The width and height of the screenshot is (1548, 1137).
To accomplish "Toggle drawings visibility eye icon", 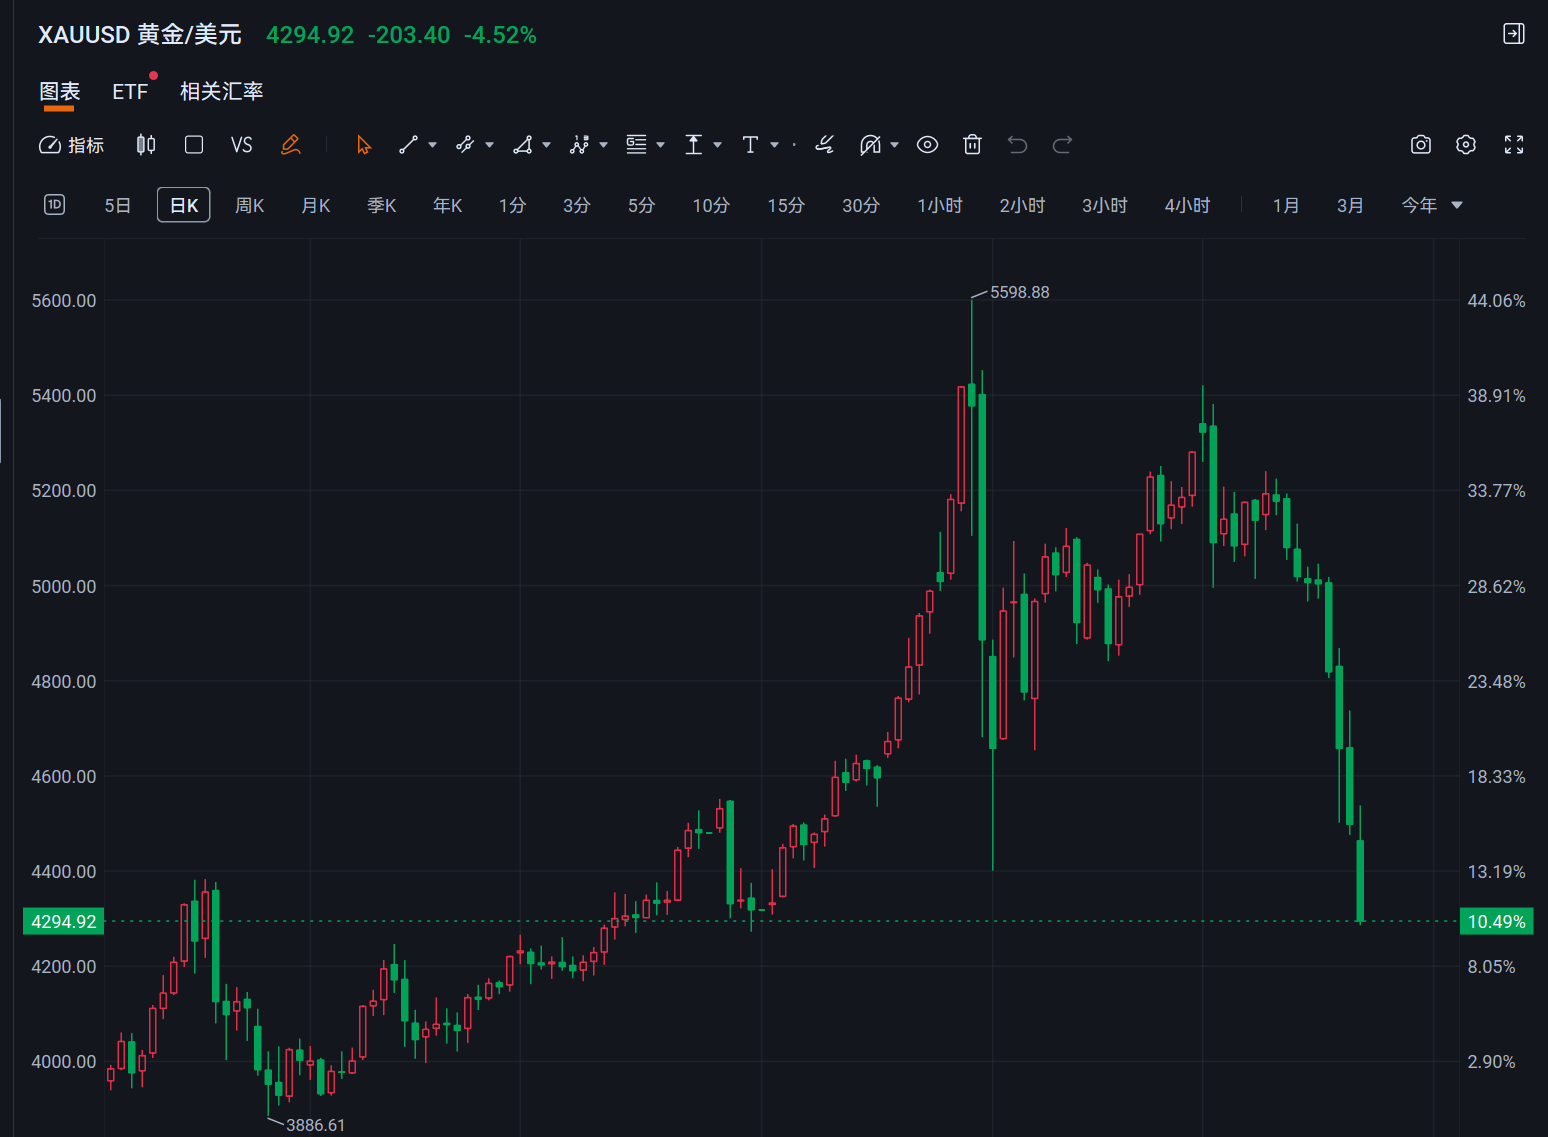I will pos(927,145).
